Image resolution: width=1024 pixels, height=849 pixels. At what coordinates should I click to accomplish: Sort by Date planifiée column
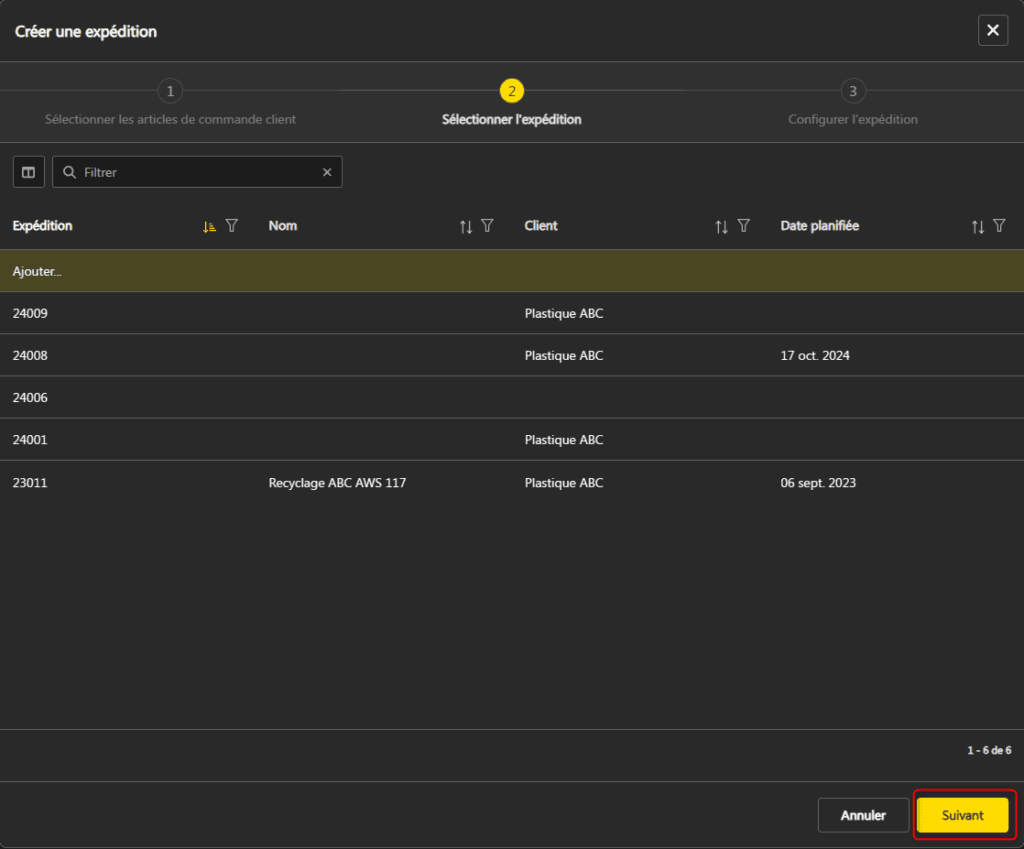coord(977,227)
